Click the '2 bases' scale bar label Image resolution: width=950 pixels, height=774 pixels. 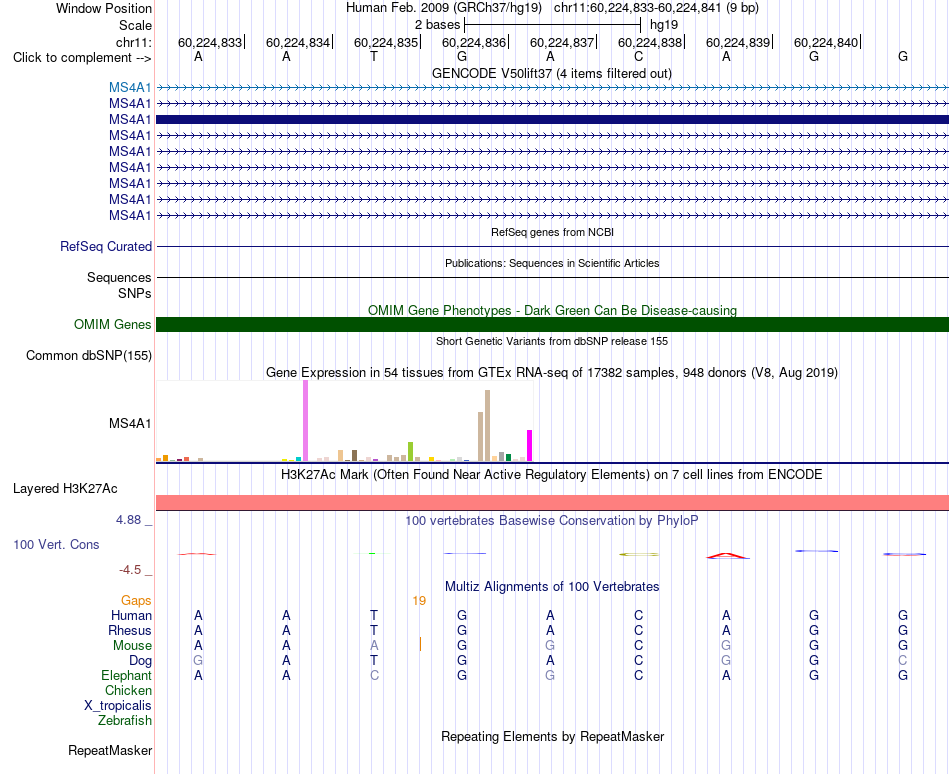point(437,25)
